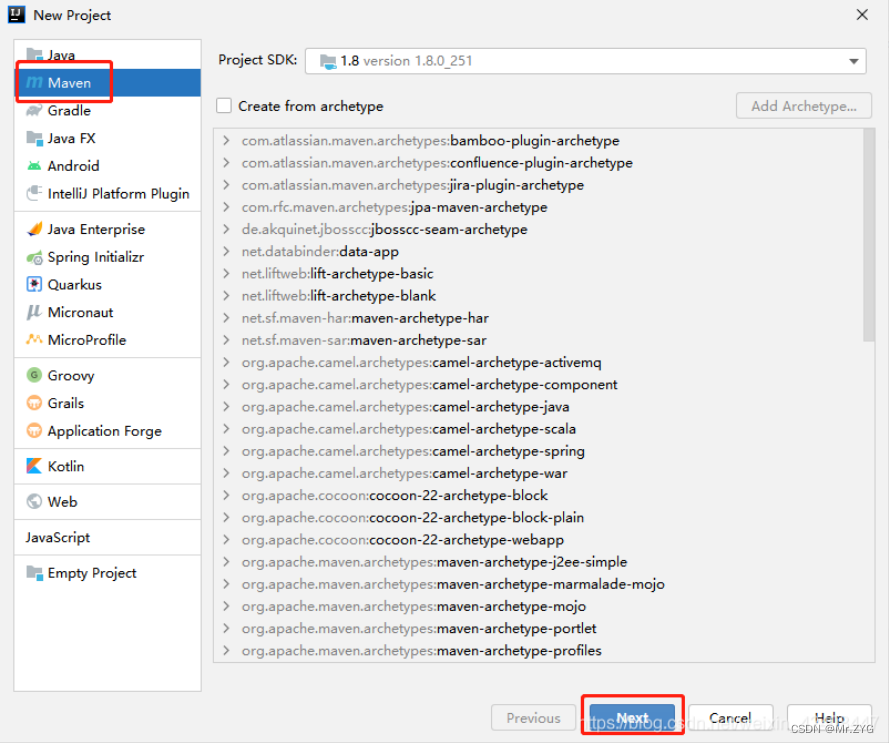Viewport: 889px width, 743px height.
Task: Select maven-archetype-j2ee-simple row
Action: 538,562
